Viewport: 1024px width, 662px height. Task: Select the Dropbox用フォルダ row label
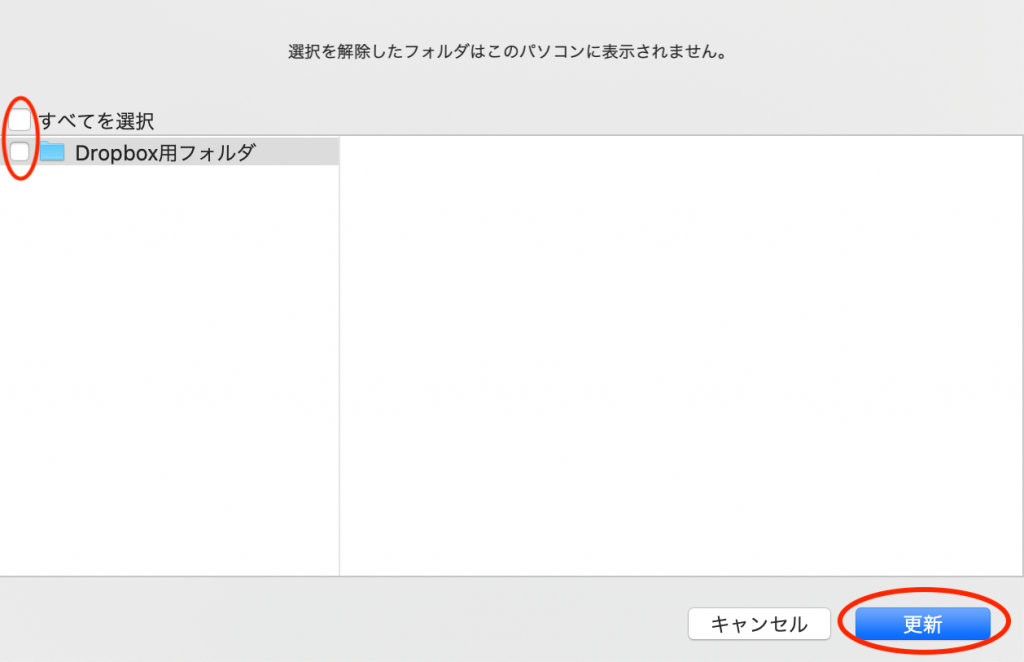165,153
